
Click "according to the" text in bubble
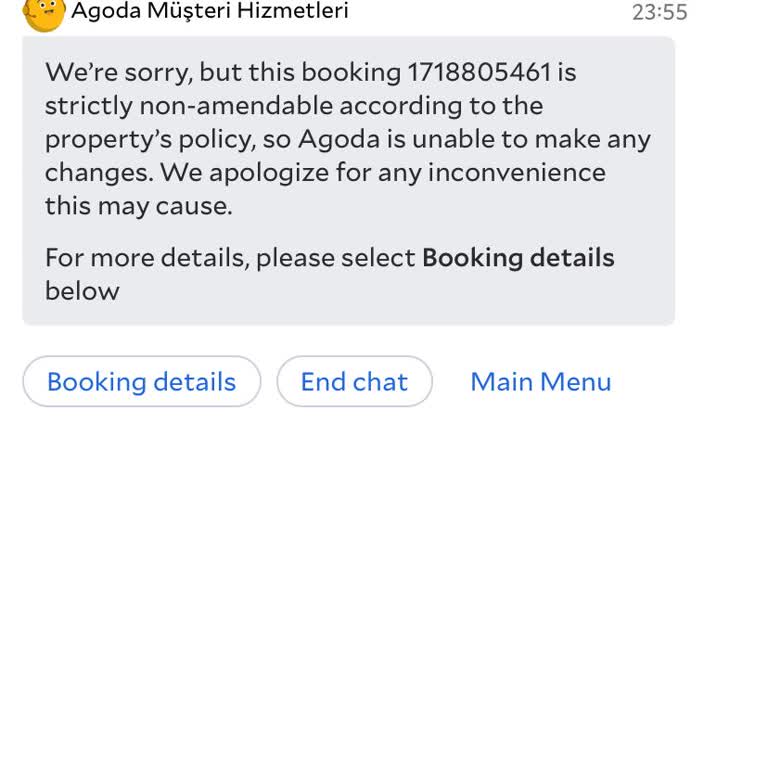(446, 106)
